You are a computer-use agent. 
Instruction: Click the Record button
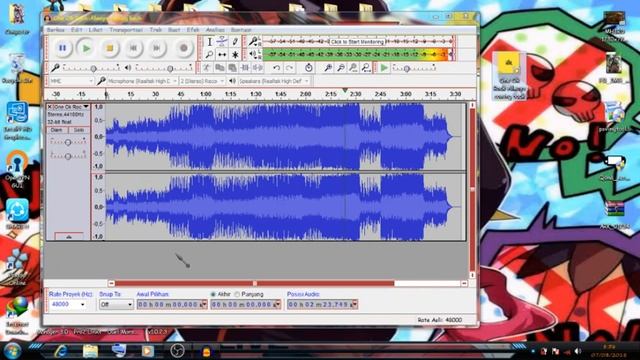pos(184,48)
